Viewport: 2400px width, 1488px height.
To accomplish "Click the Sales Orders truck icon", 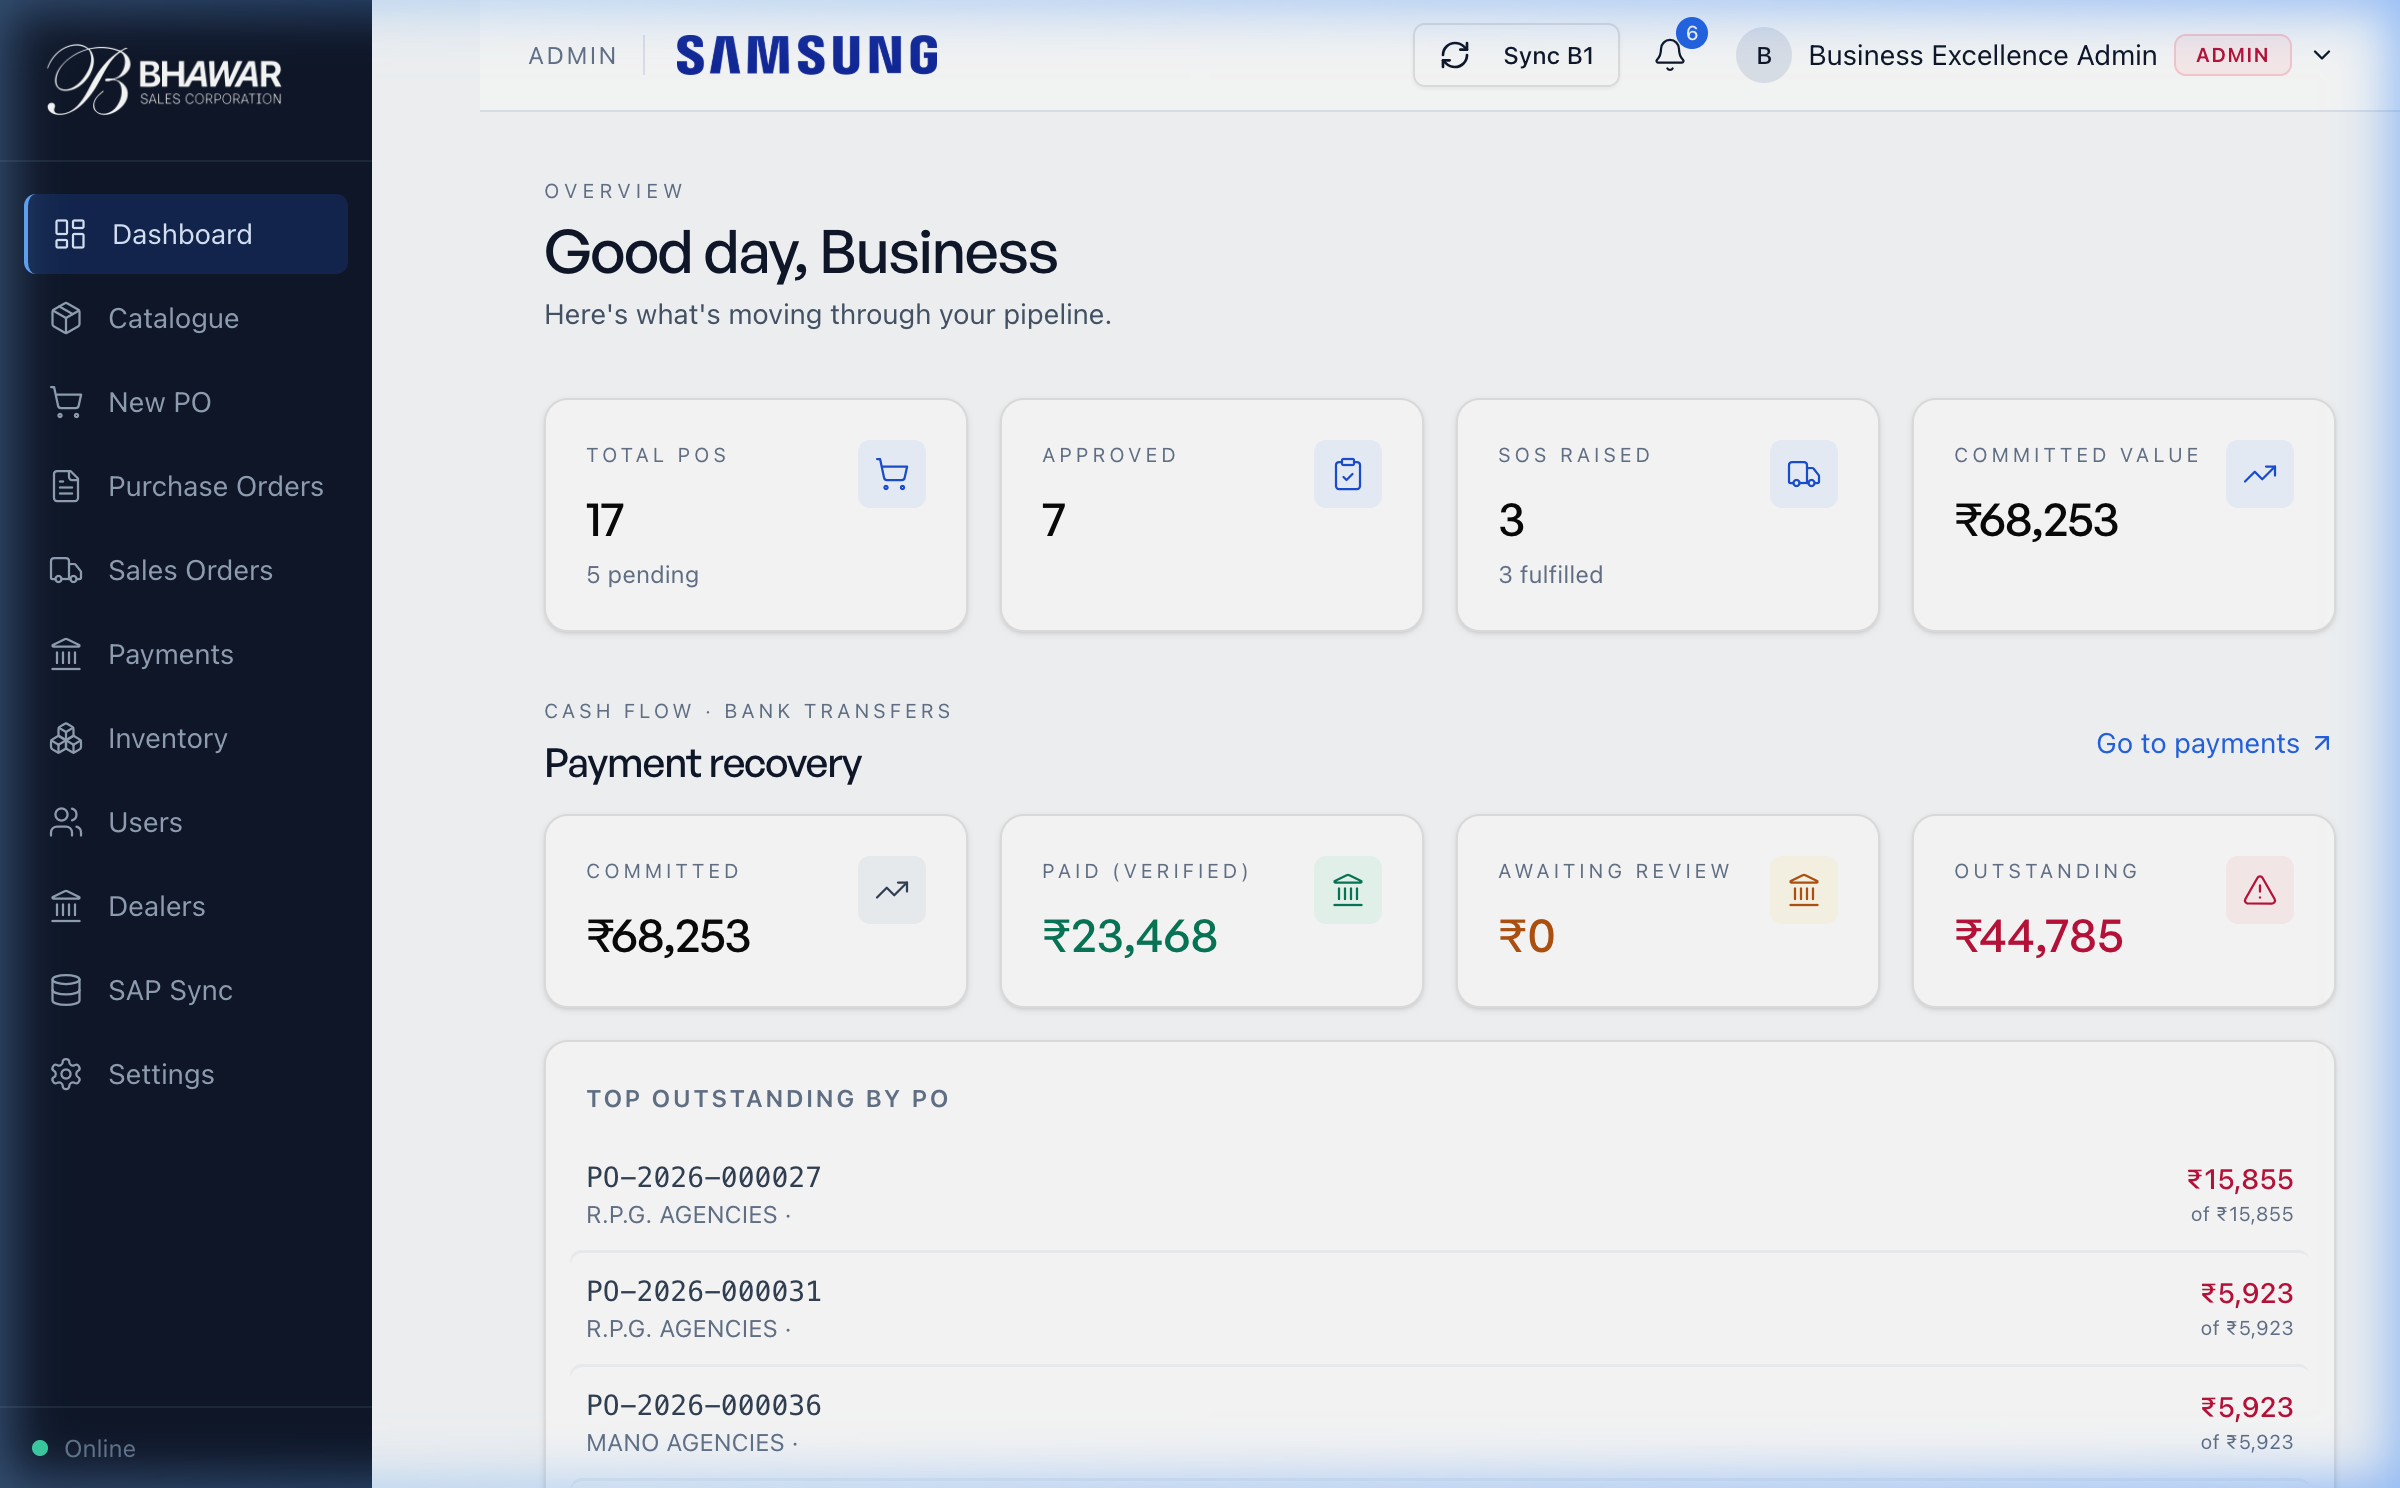I will (66, 570).
